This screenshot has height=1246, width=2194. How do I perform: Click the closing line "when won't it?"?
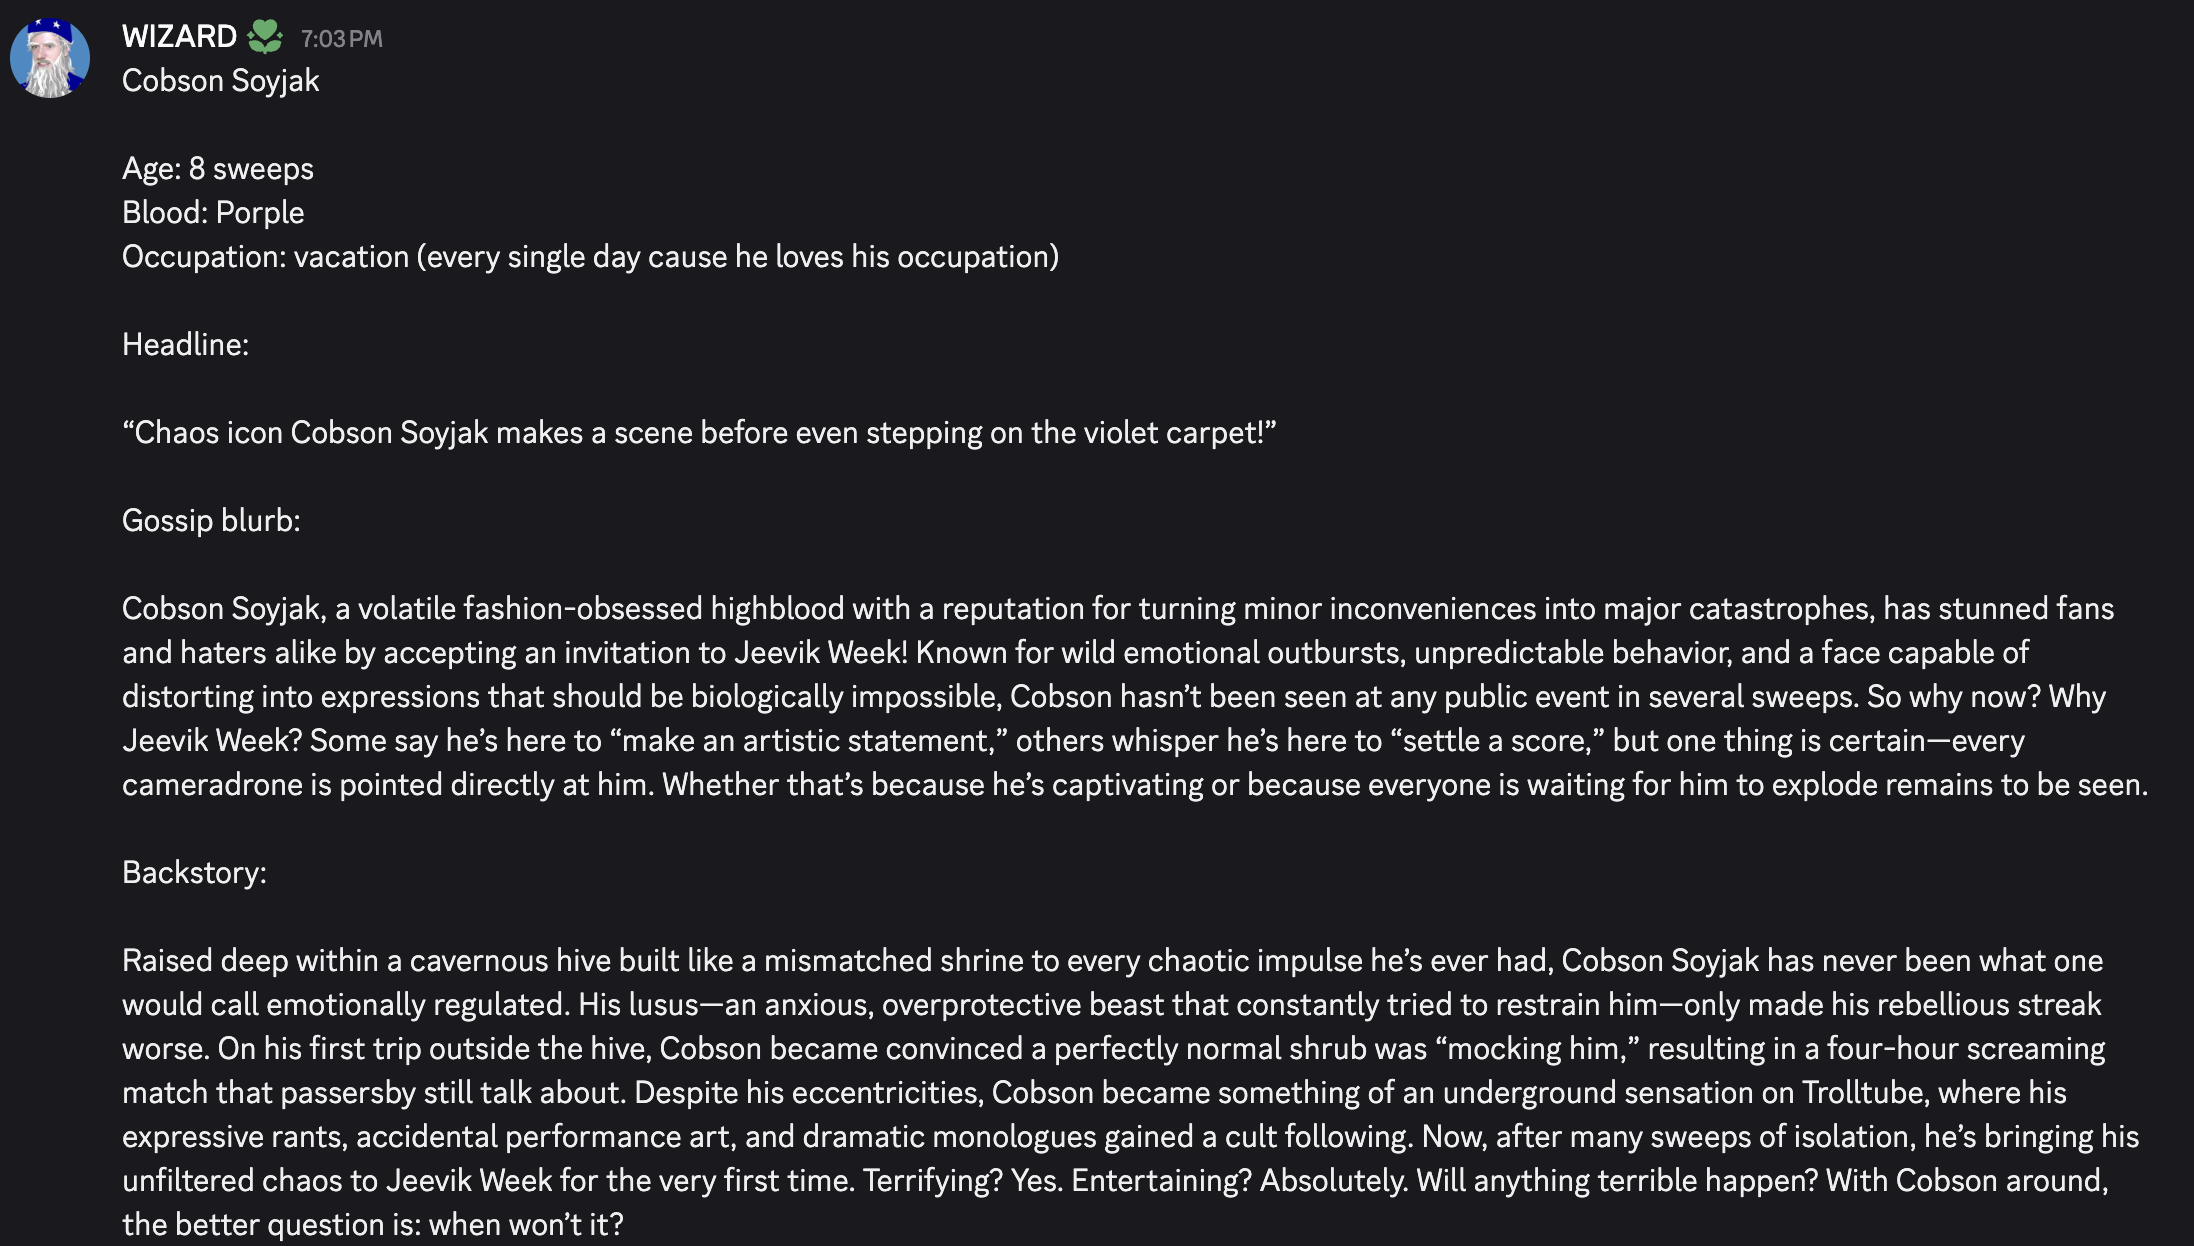[x=525, y=1225]
